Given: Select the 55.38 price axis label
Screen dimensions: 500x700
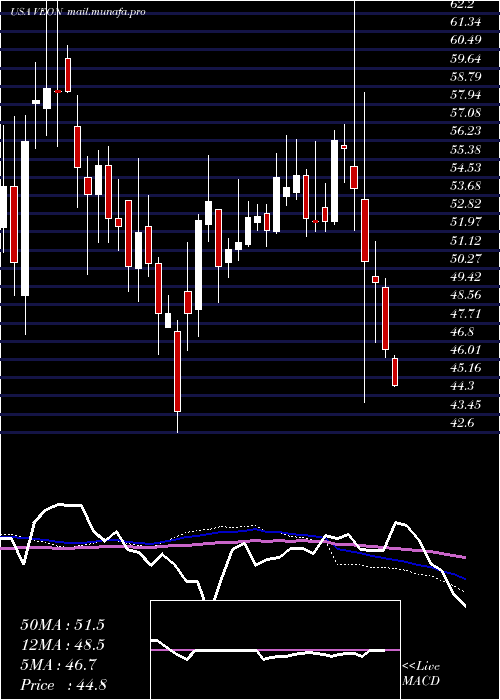Looking at the screenshot, I should [x=466, y=149].
